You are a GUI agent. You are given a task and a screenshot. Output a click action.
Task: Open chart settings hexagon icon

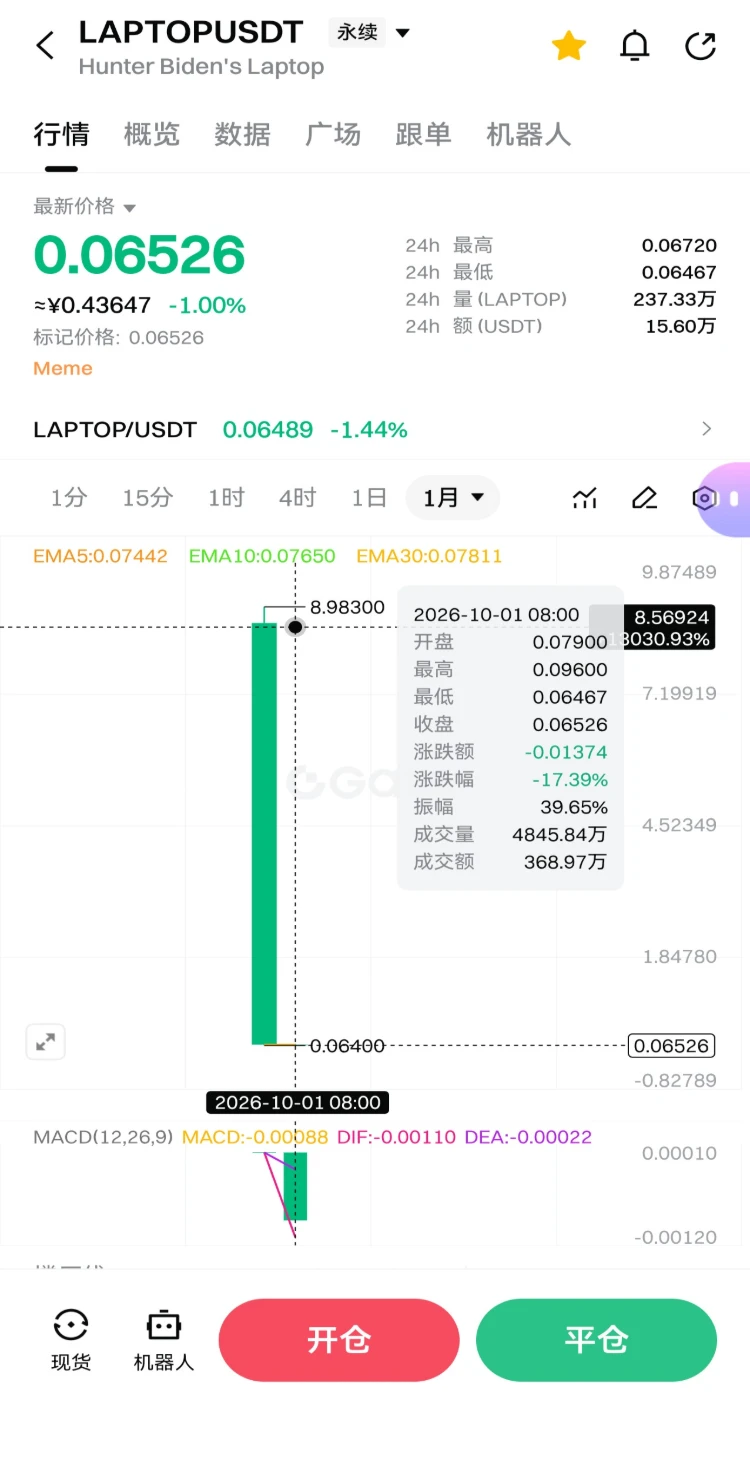click(704, 498)
